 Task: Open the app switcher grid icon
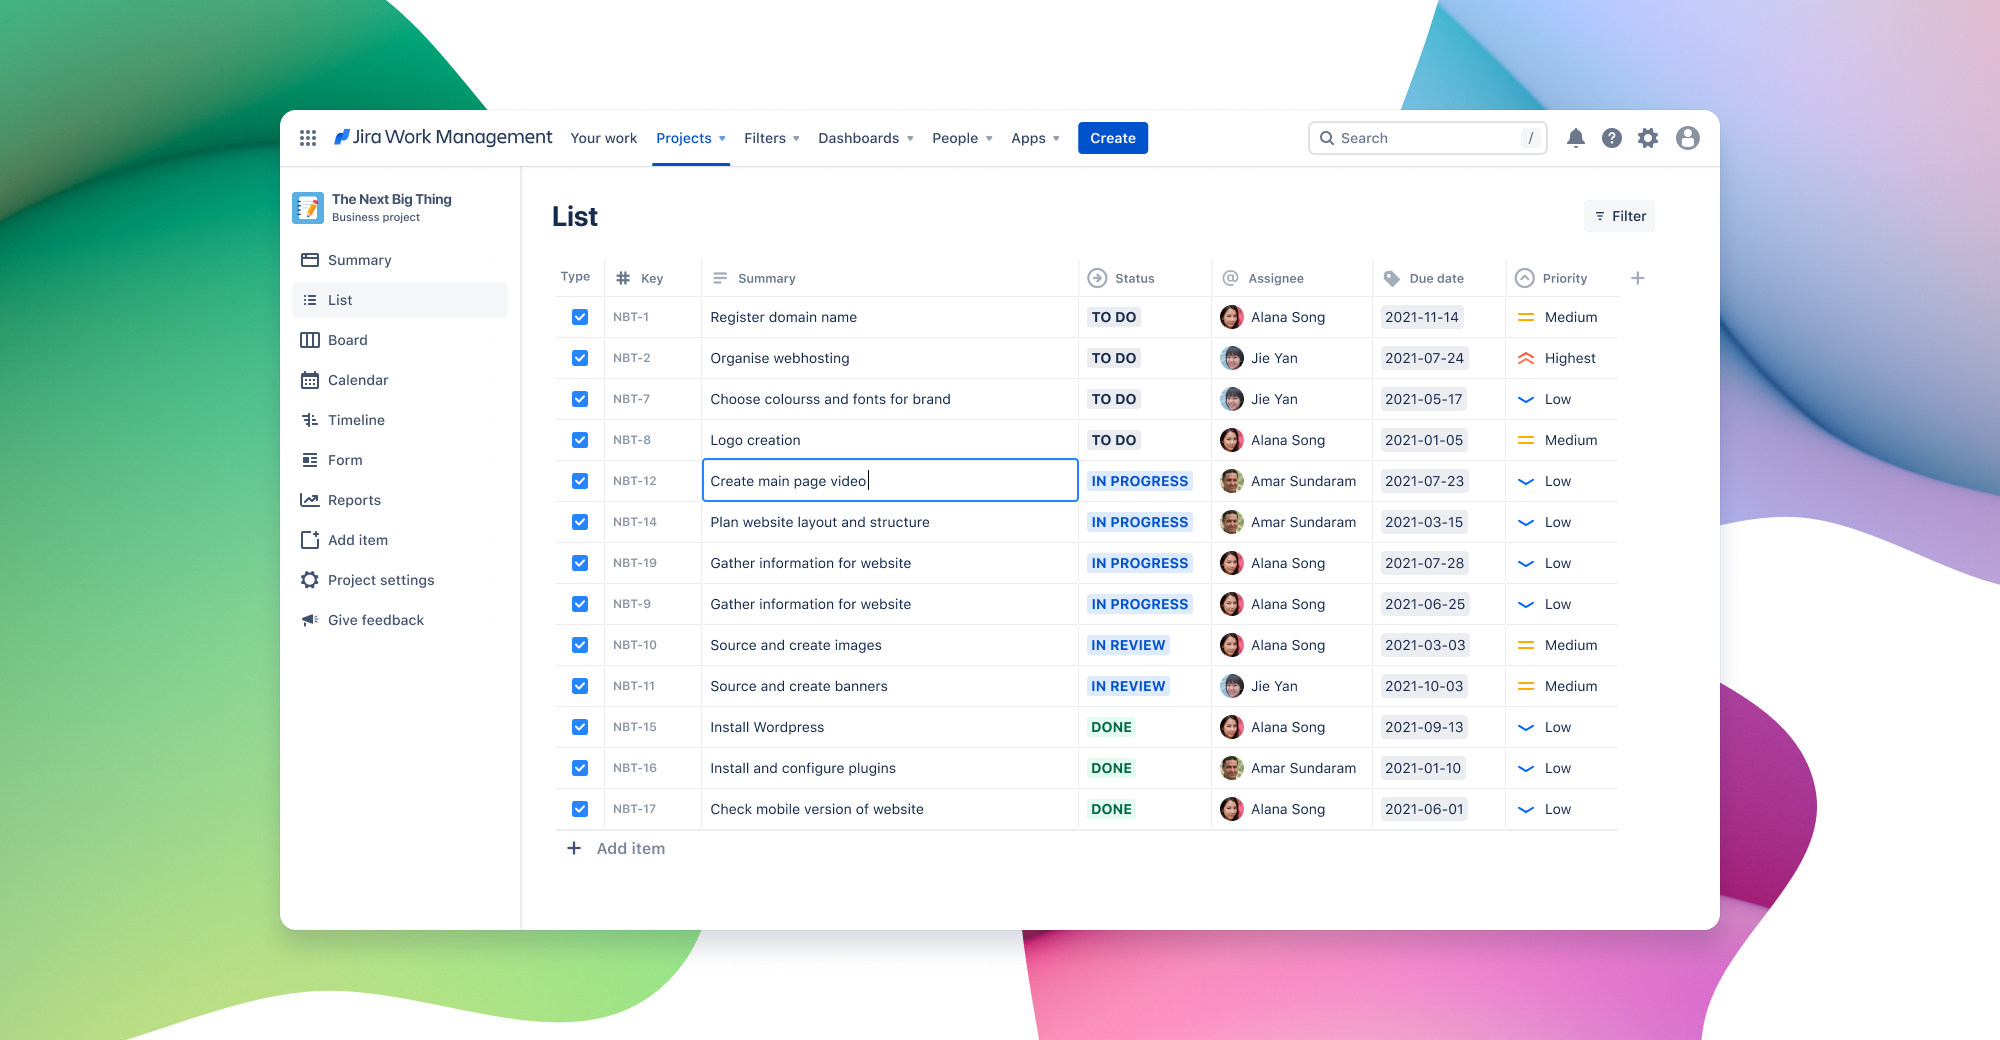(x=308, y=138)
